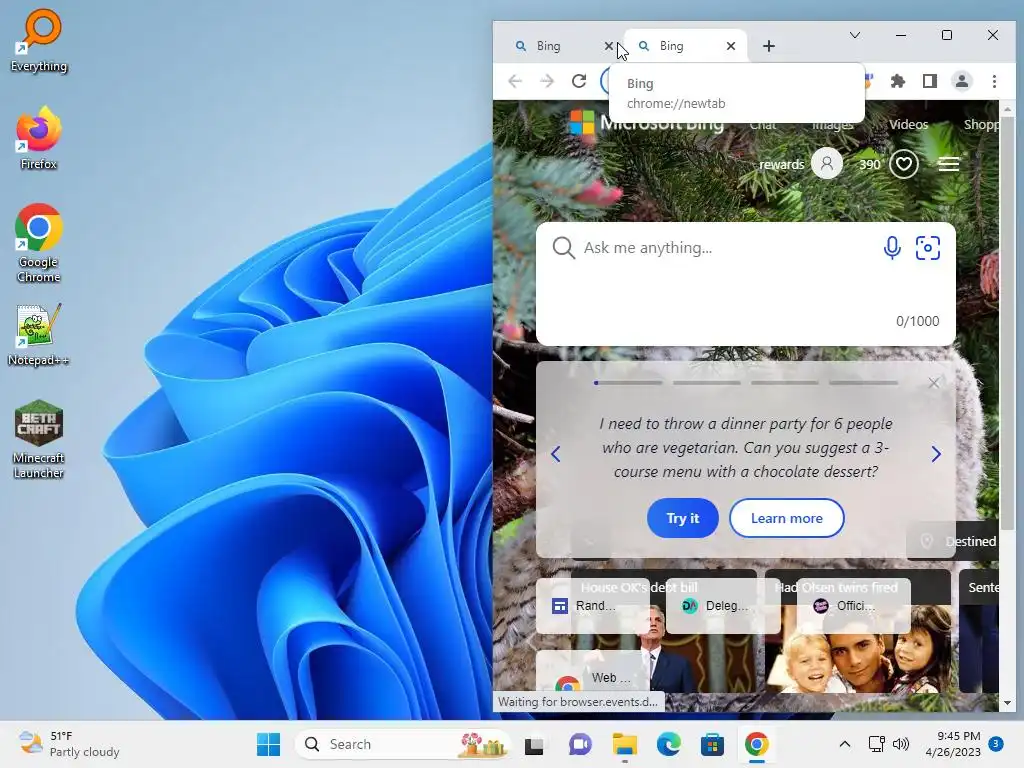The height and width of the screenshot is (768, 1024).
Task: Click the Chrome icon on taskbar
Action: [x=757, y=744]
